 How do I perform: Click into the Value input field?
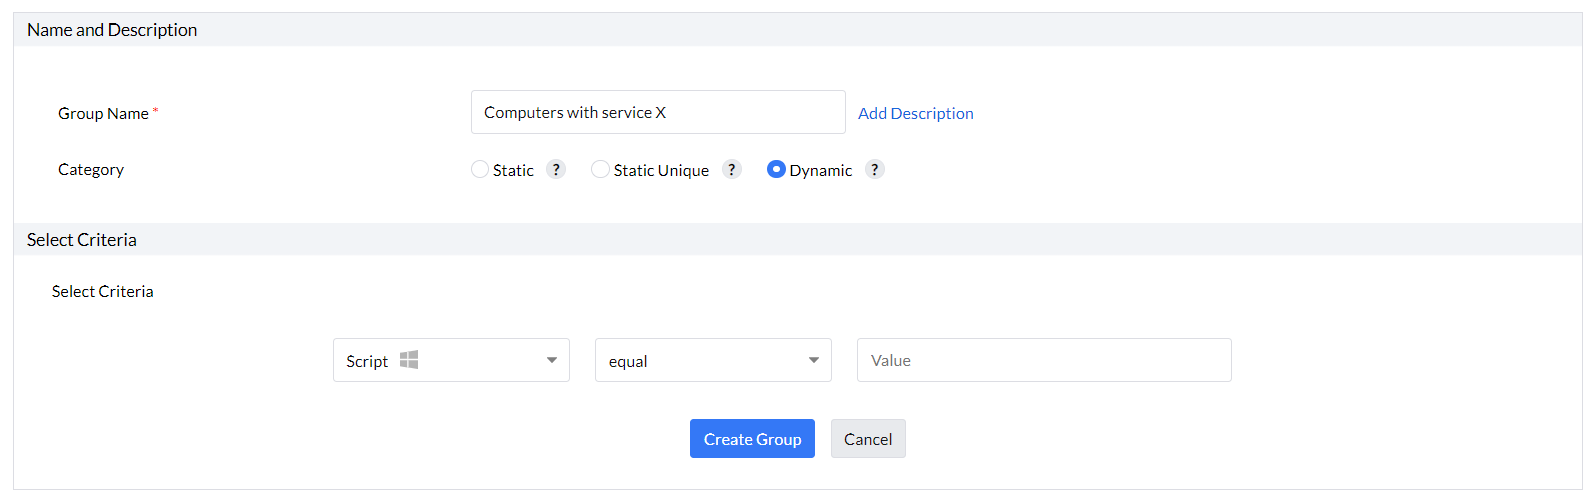point(1044,360)
